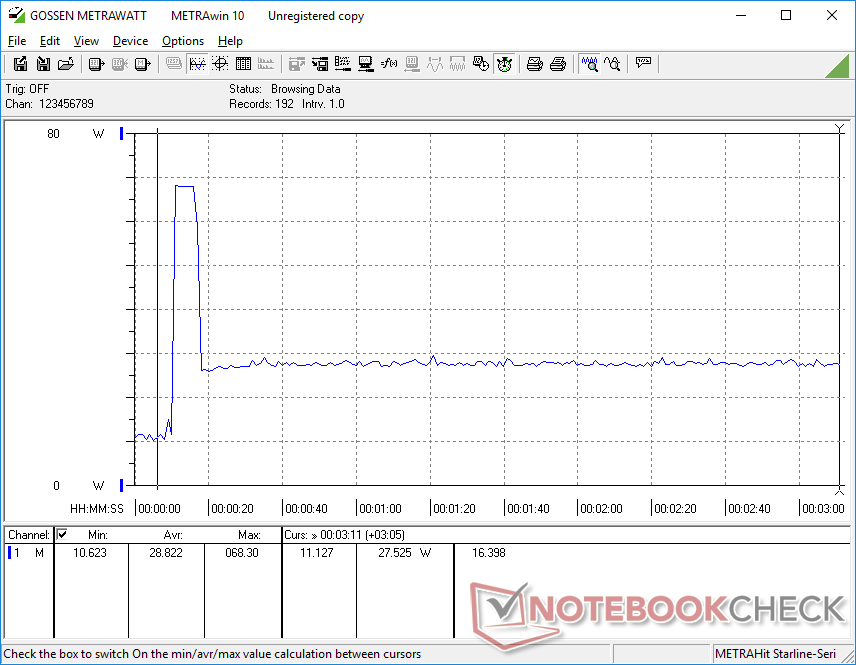The image size is (856, 665).
Task: Click the greyed save configuration icon
Action: [296, 64]
